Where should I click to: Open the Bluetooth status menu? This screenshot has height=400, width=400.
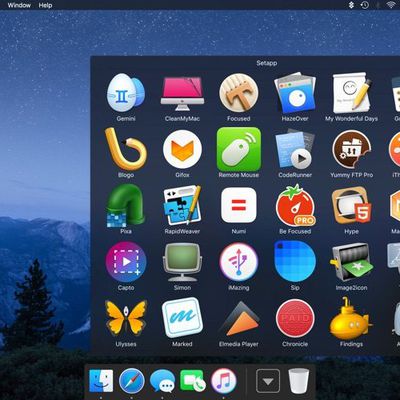tap(351, 5)
